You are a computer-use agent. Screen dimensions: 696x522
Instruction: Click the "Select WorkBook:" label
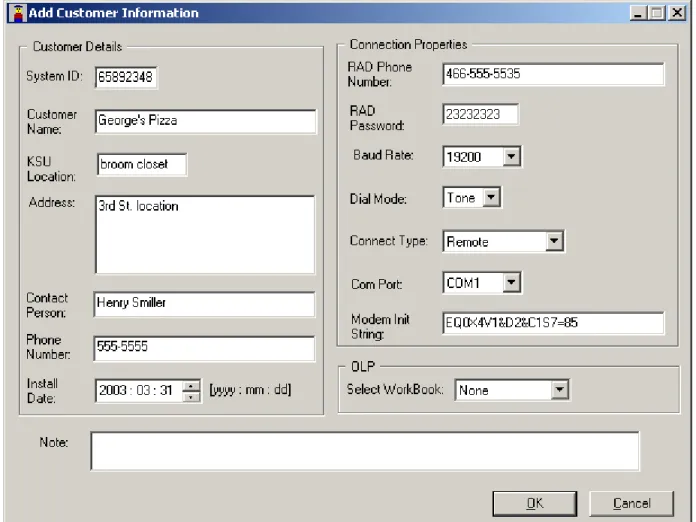(x=395, y=389)
